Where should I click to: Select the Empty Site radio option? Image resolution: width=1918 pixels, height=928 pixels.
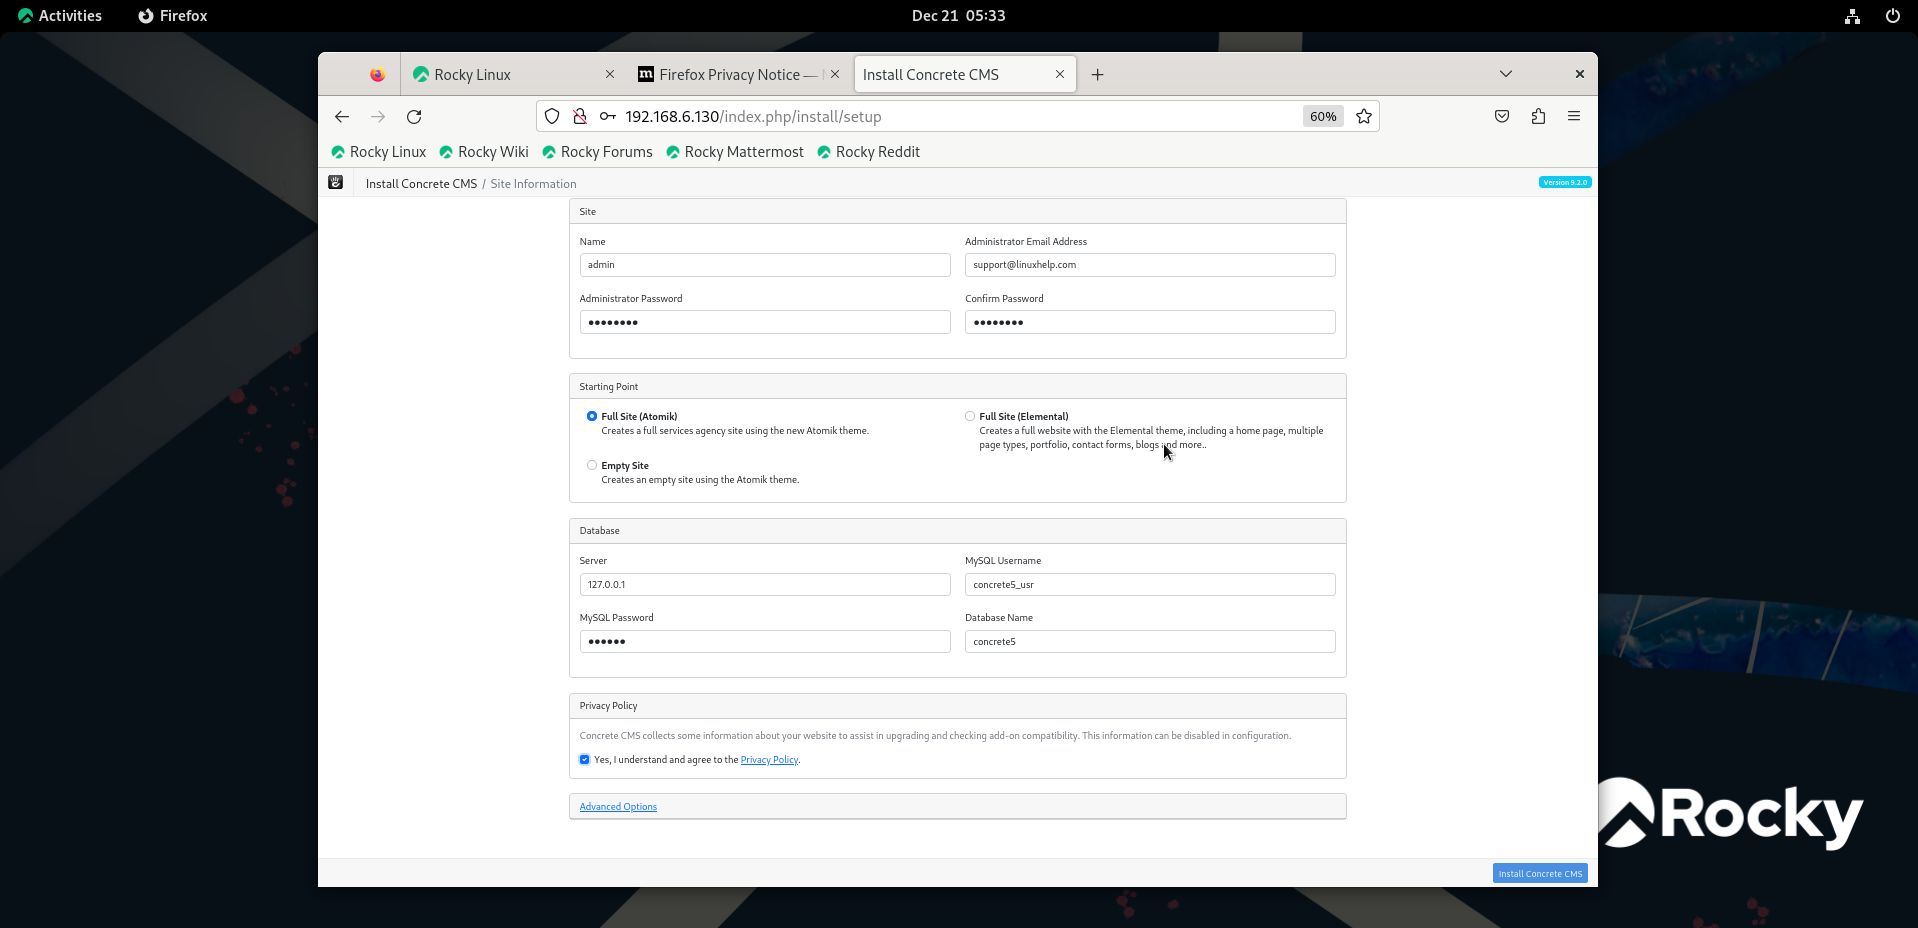pyautogui.click(x=592, y=465)
